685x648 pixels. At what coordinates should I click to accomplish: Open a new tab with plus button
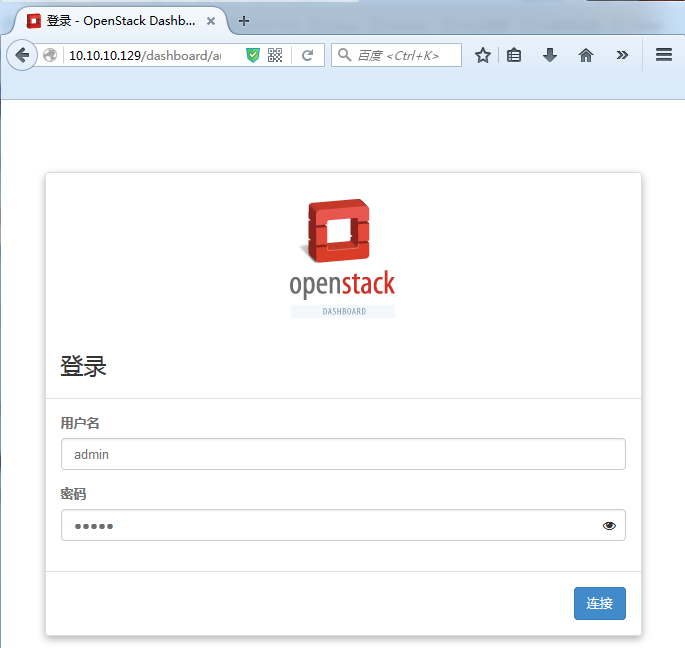(x=244, y=21)
